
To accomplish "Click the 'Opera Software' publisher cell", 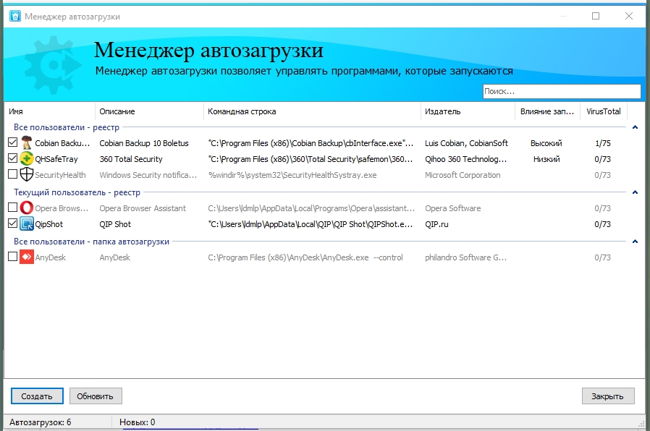I will pyautogui.click(x=453, y=208).
